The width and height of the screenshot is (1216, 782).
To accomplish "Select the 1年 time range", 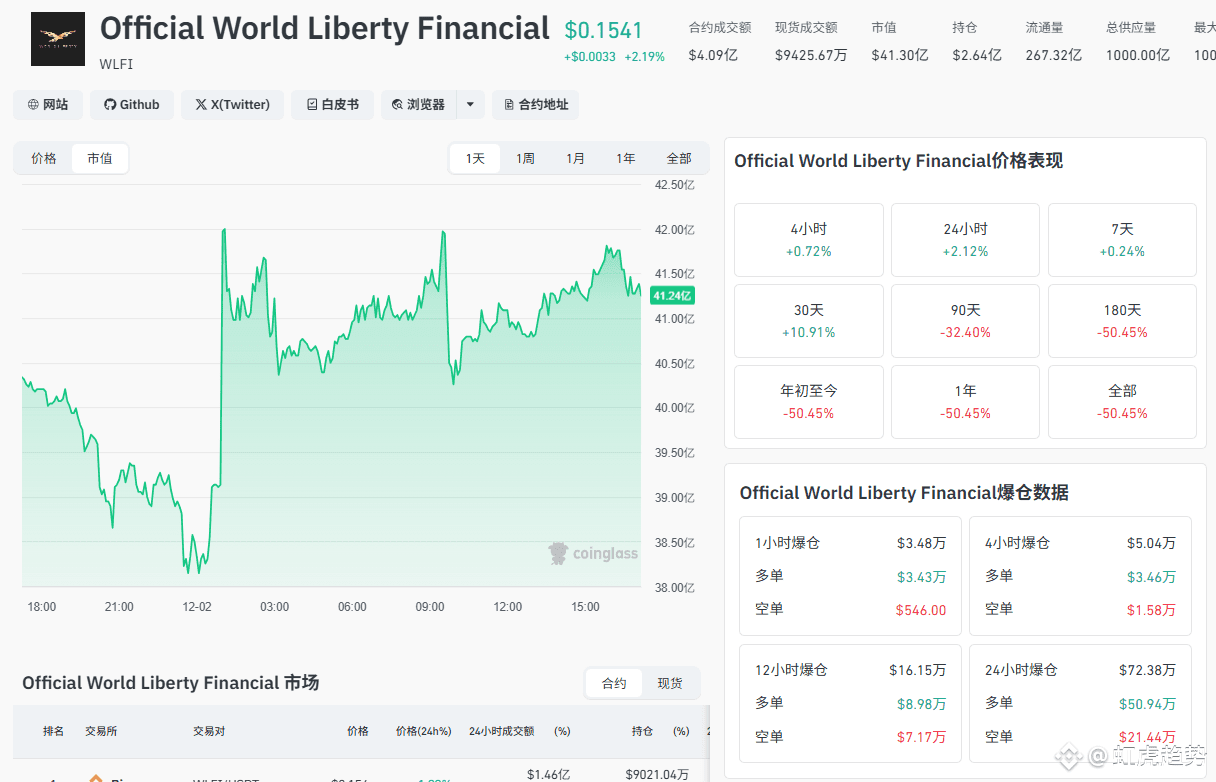I will coord(625,159).
